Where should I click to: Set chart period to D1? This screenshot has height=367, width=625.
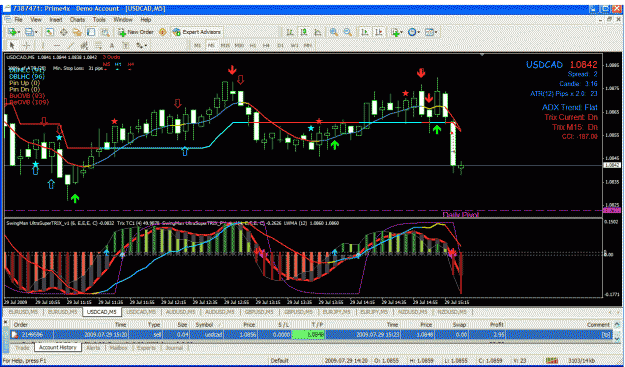click(x=281, y=45)
